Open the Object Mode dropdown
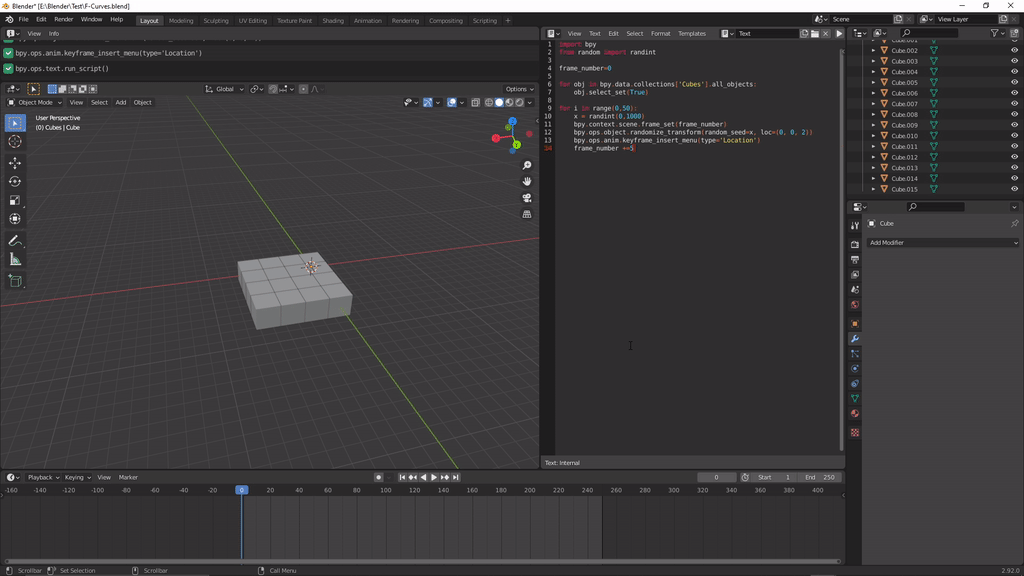The width and height of the screenshot is (1024, 576). [x=34, y=102]
